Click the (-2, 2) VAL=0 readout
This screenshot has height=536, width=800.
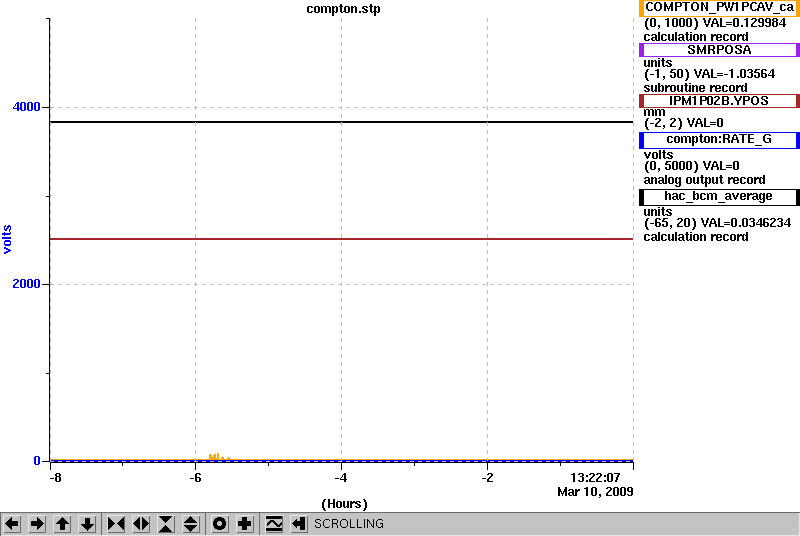tap(684, 123)
